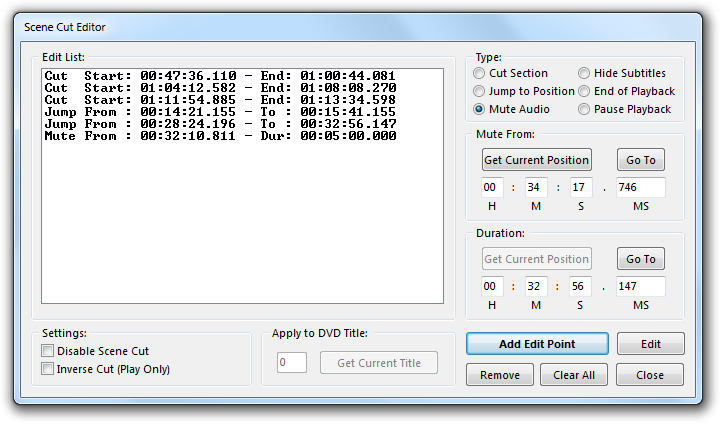Click Get Current Position under Mute From
Image resolution: width=720 pixels, height=424 pixels.
[x=537, y=160]
